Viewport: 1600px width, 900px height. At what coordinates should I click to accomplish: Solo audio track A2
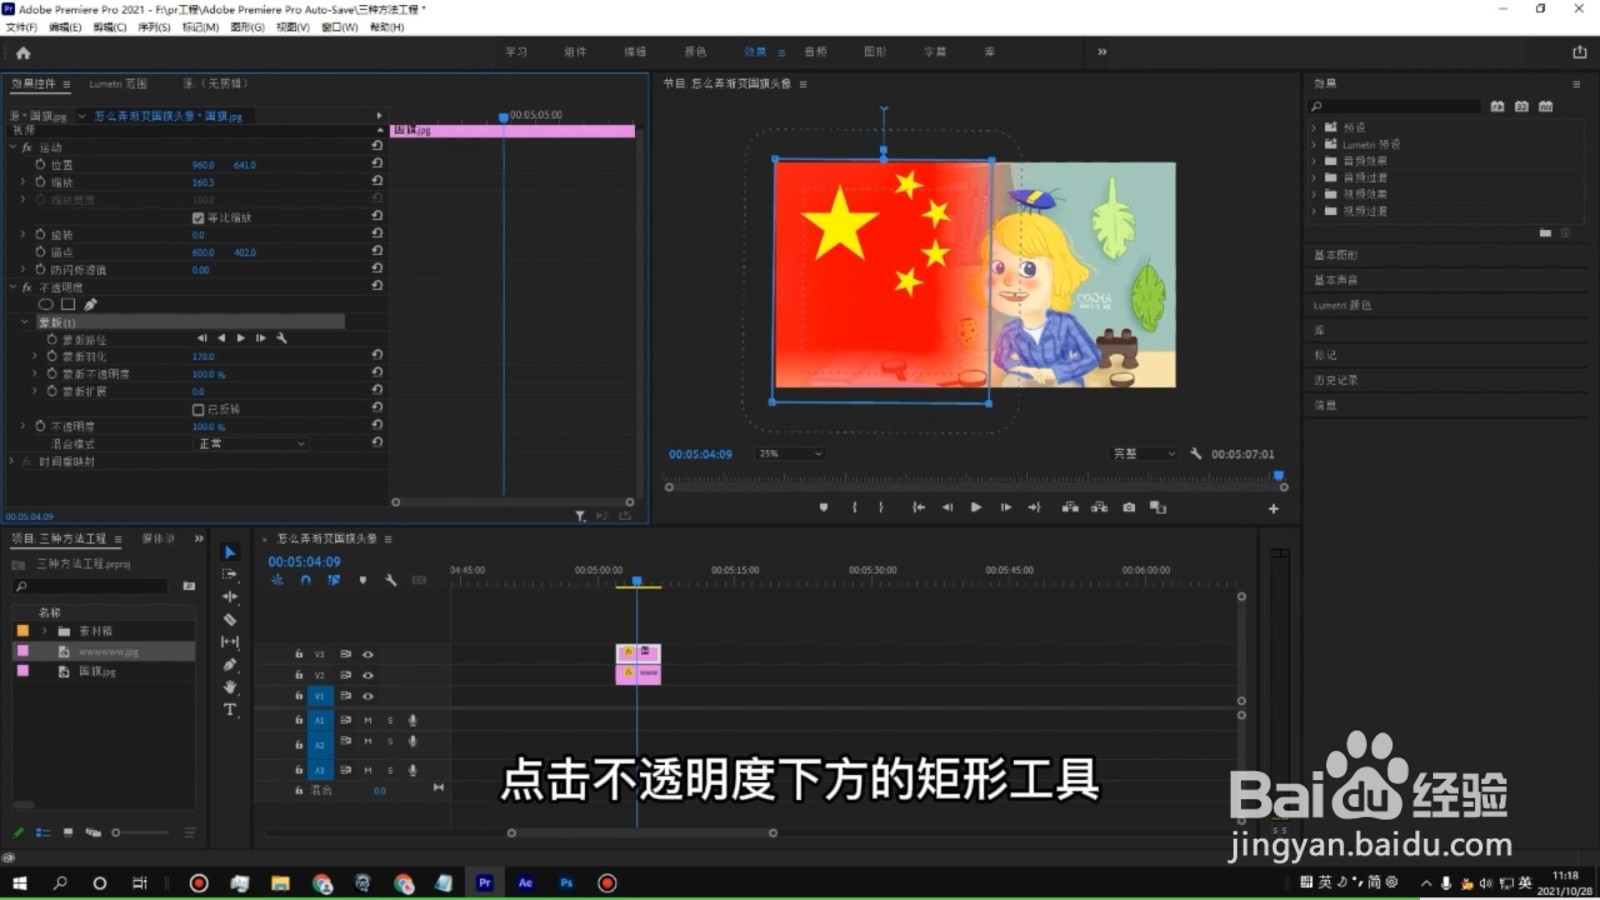tap(390, 742)
